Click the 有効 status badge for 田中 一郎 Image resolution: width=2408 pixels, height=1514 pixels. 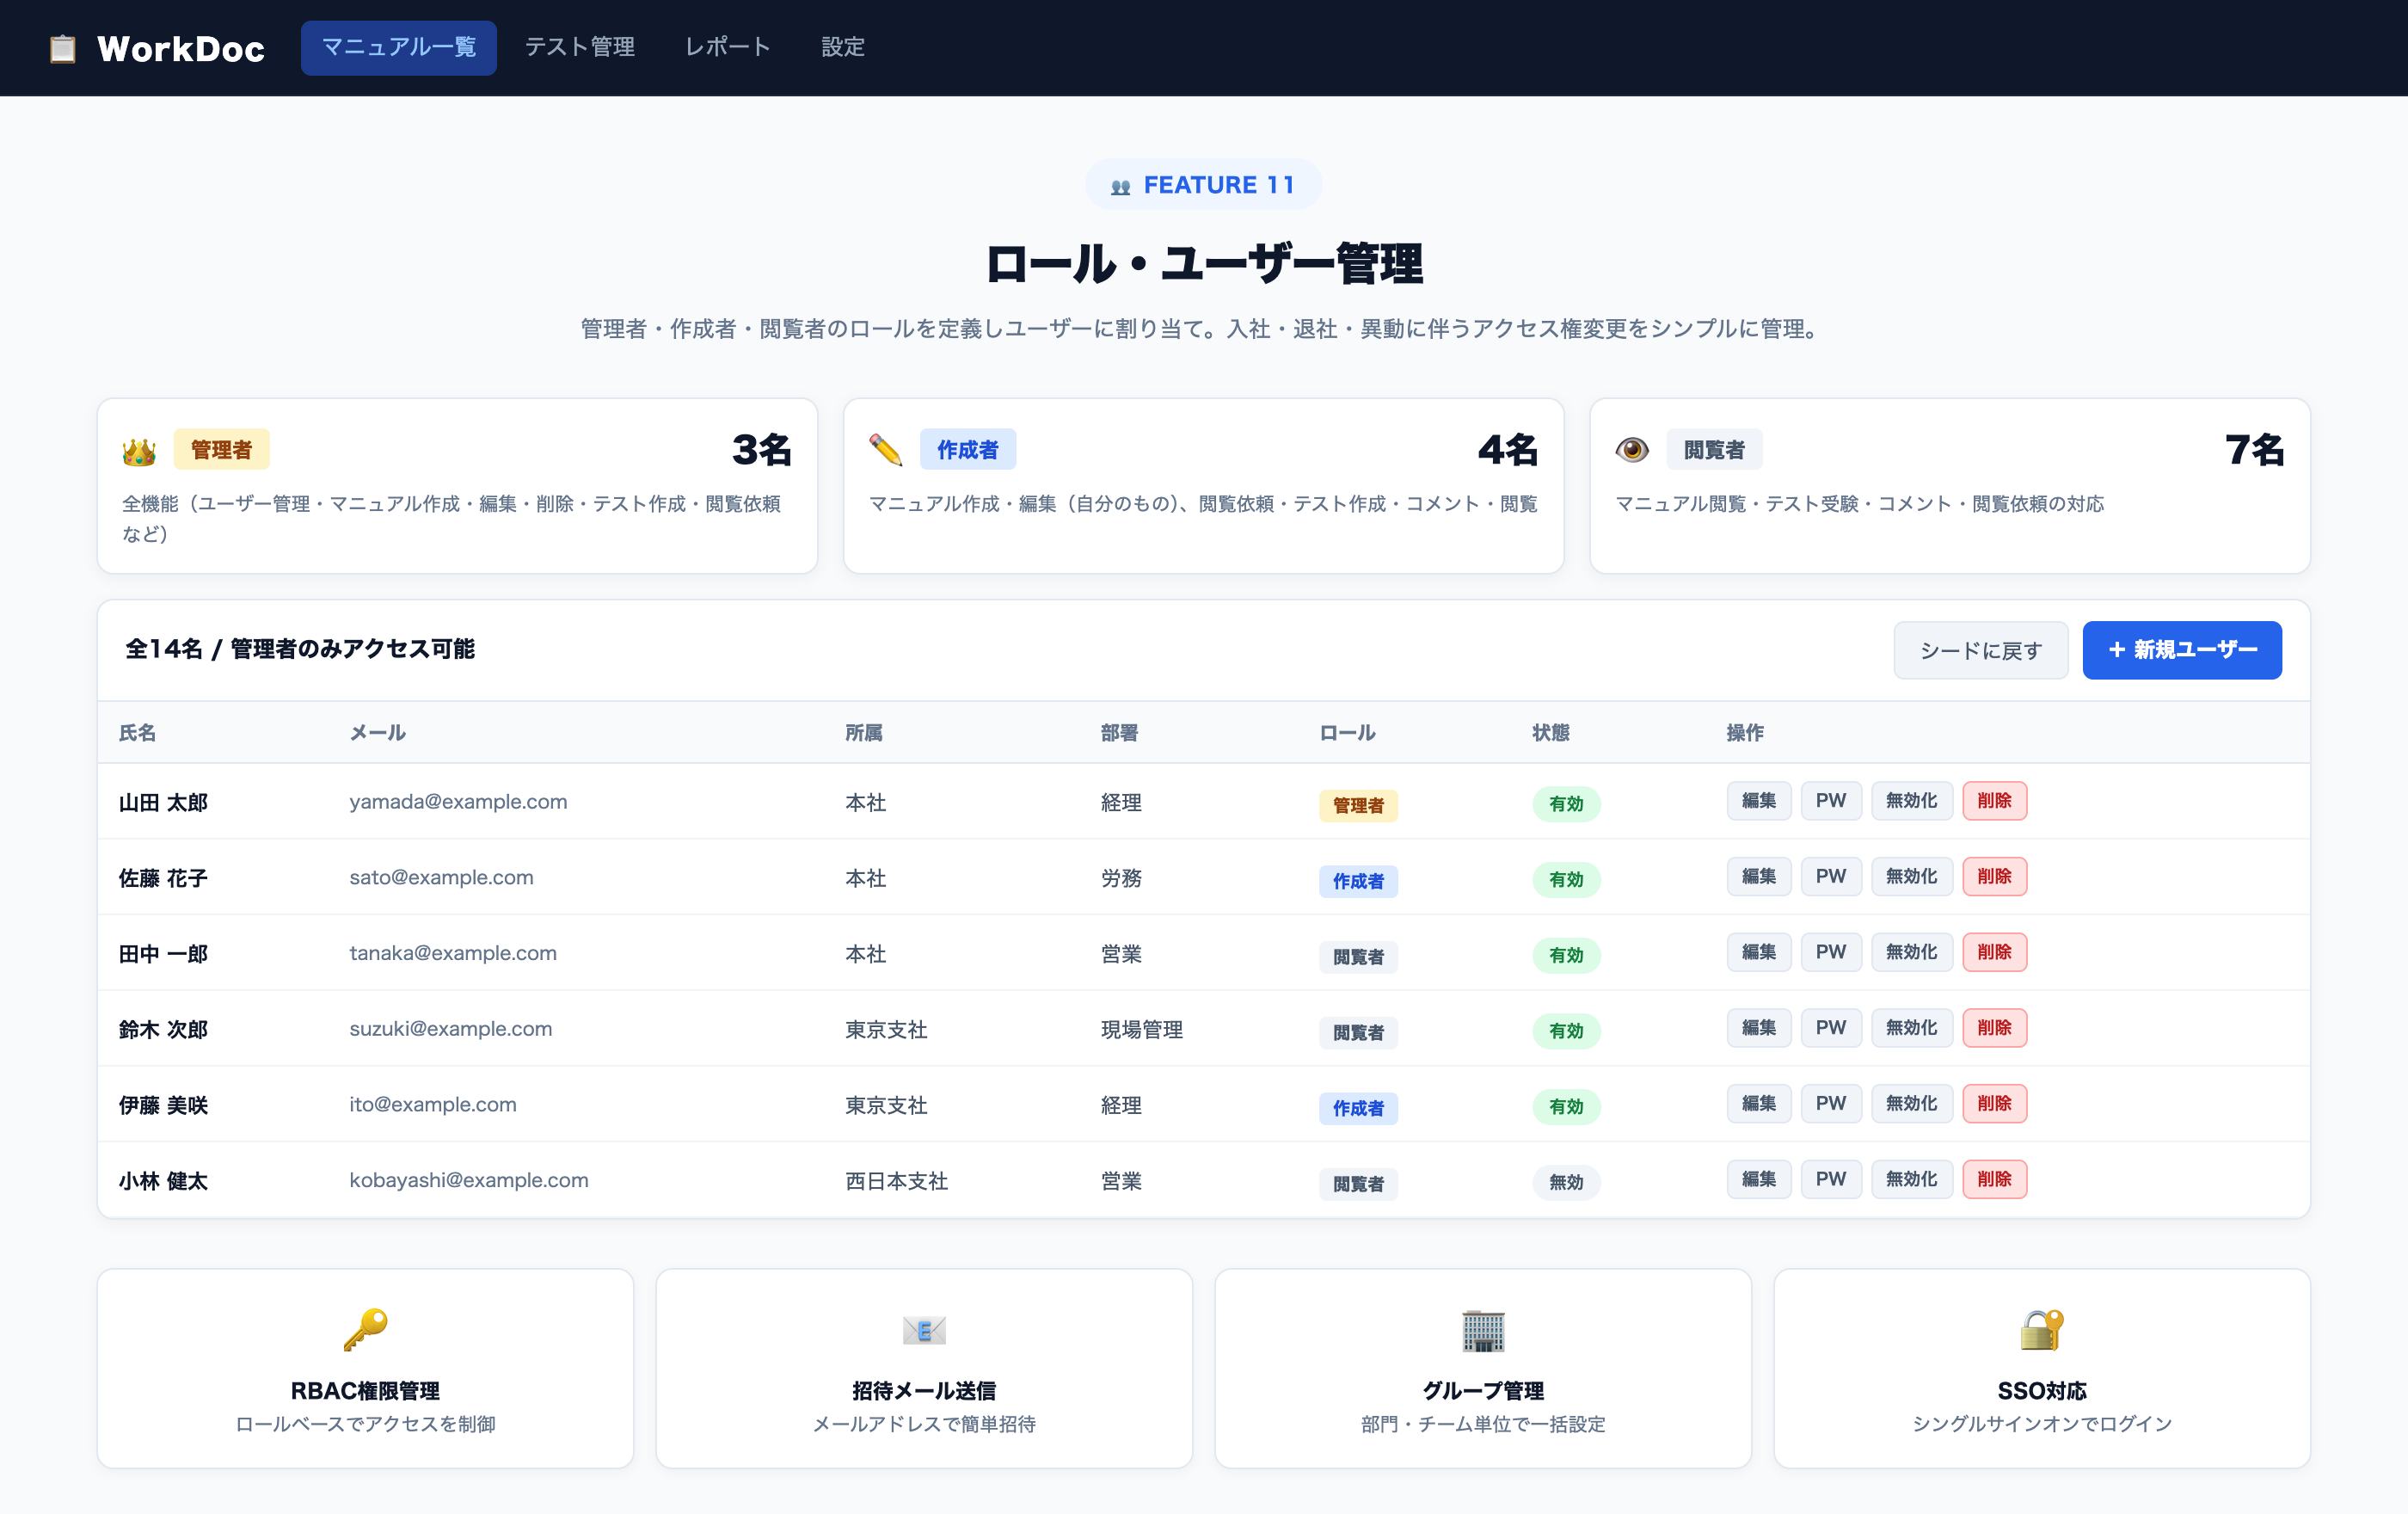(x=1566, y=956)
